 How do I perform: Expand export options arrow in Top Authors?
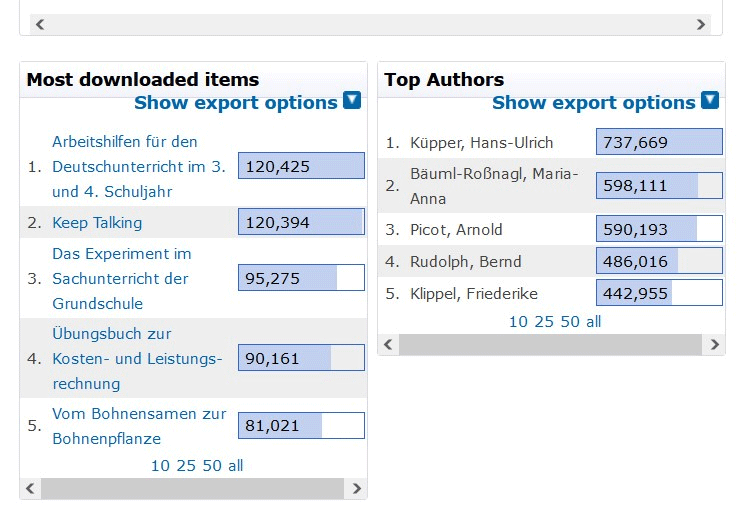pos(710,100)
